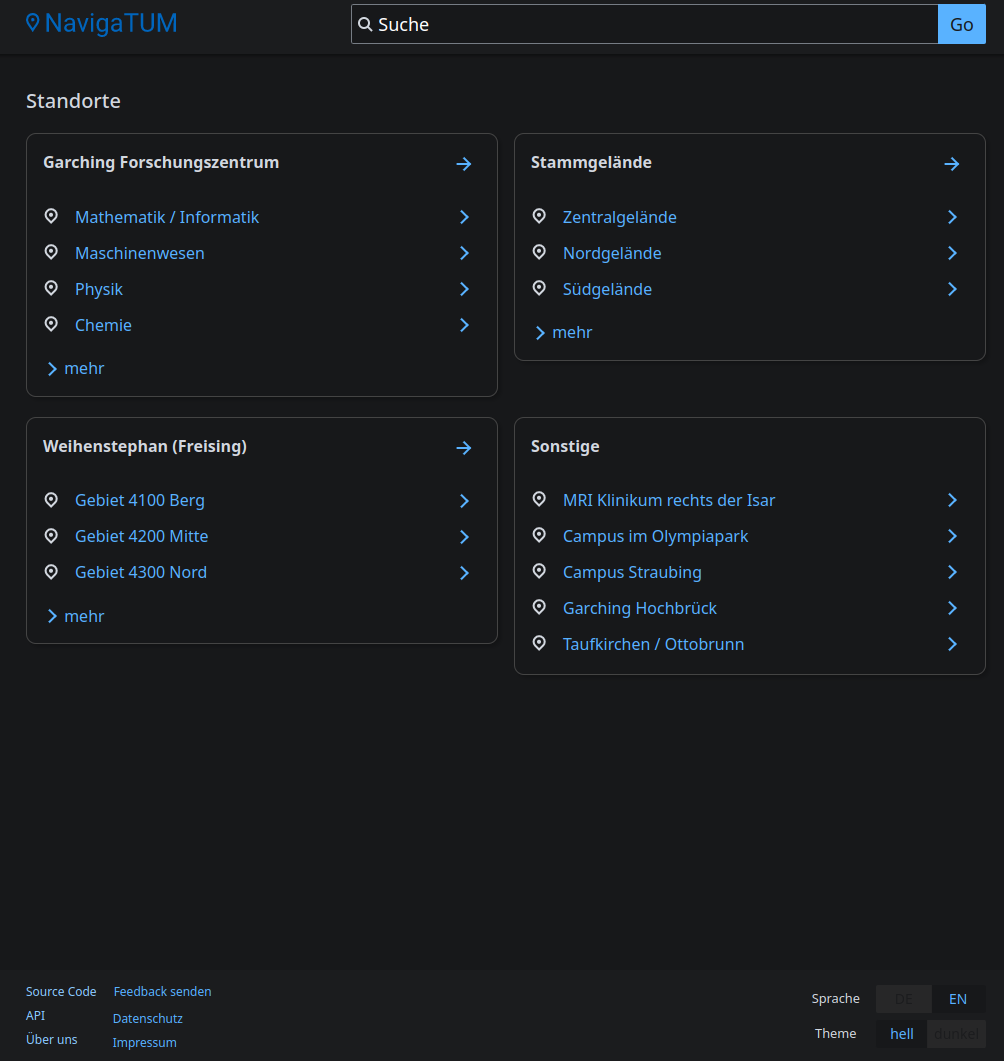Open the Garching Forschungszentrum heading

[x=161, y=163]
